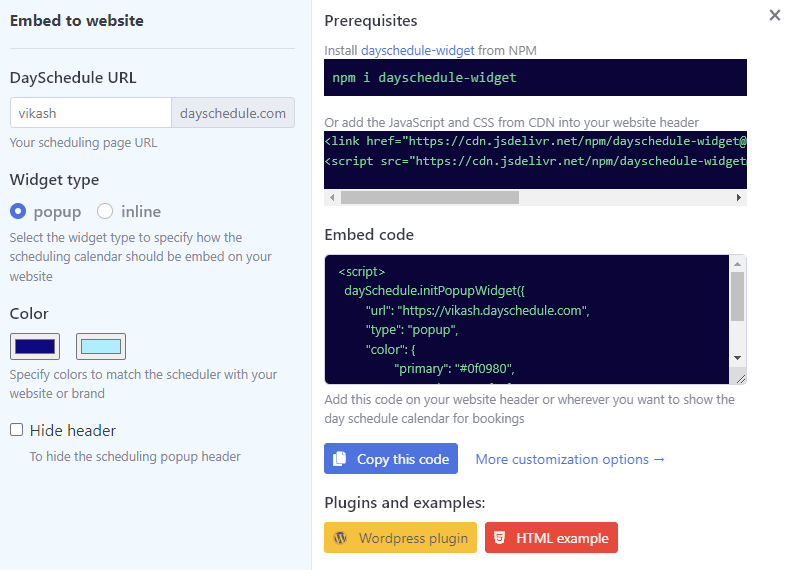
Task: Click the Copy this code button
Action: coord(390,459)
